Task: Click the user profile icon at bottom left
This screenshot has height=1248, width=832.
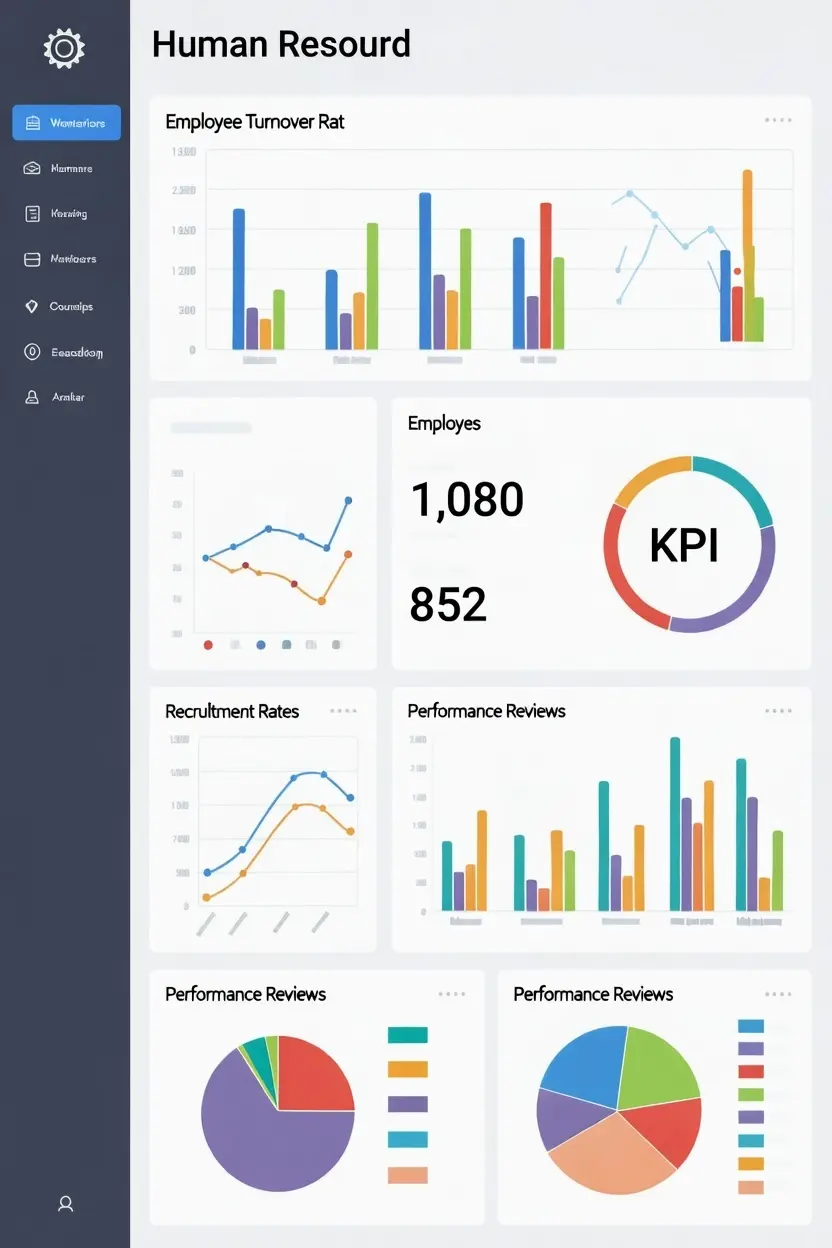Action: 65,1203
